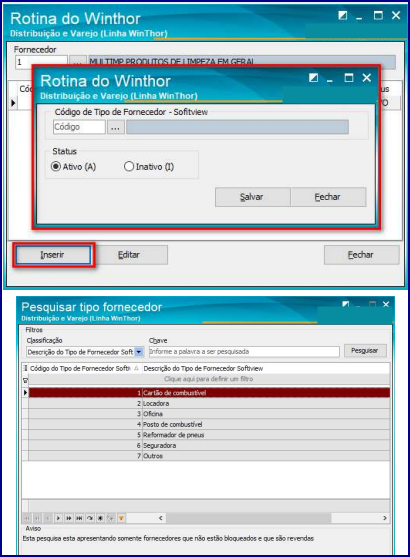Click horizontal scrollbar right arrow
This screenshot has height=557, width=410.
point(385,518)
